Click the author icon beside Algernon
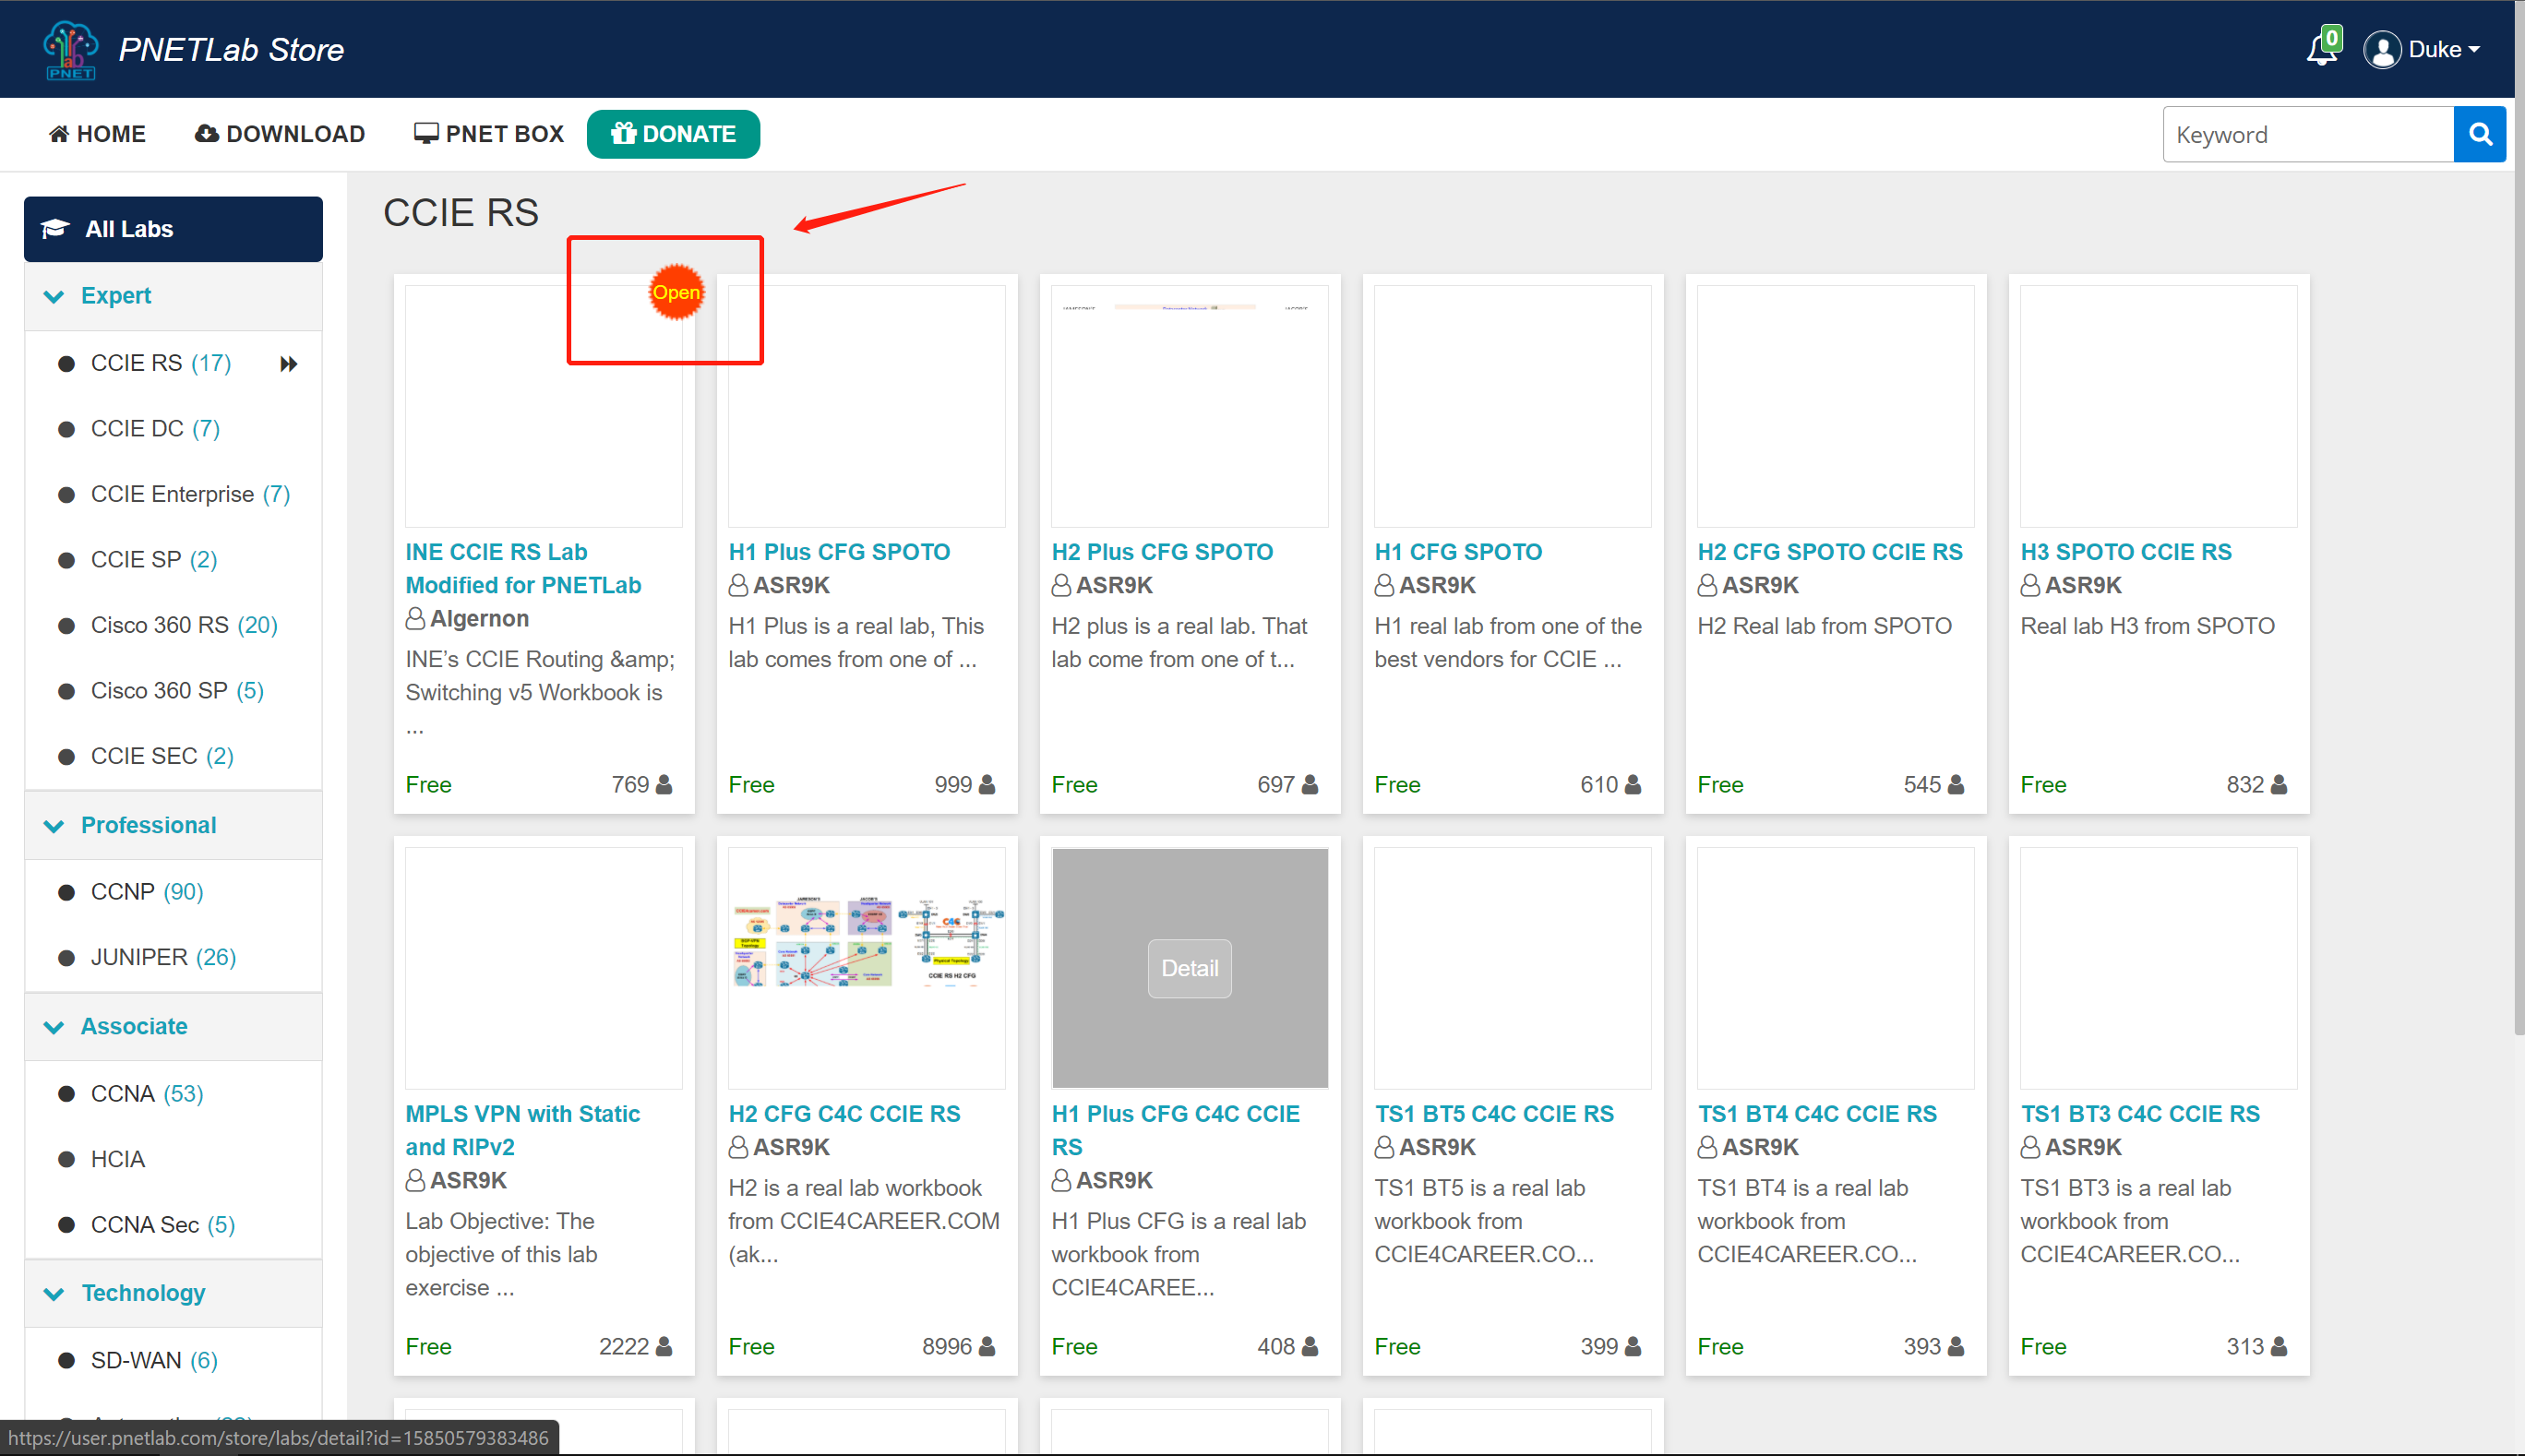2525x1456 pixels. click(x=415, y=619)
